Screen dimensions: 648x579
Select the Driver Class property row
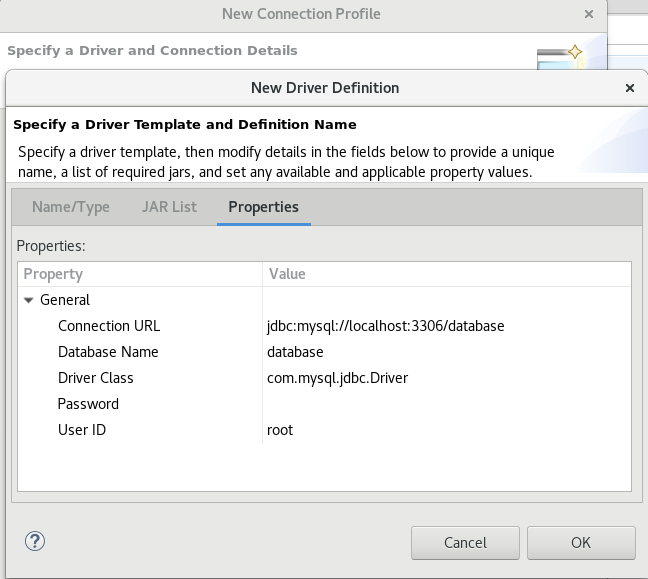coord(324,378)
